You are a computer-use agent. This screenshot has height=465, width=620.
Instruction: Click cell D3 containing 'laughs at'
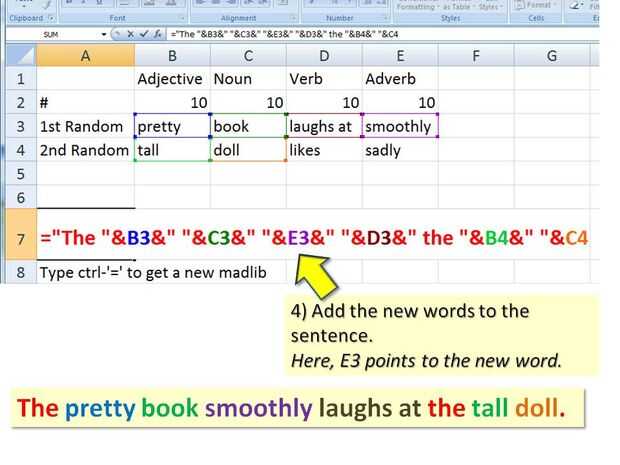323,127
